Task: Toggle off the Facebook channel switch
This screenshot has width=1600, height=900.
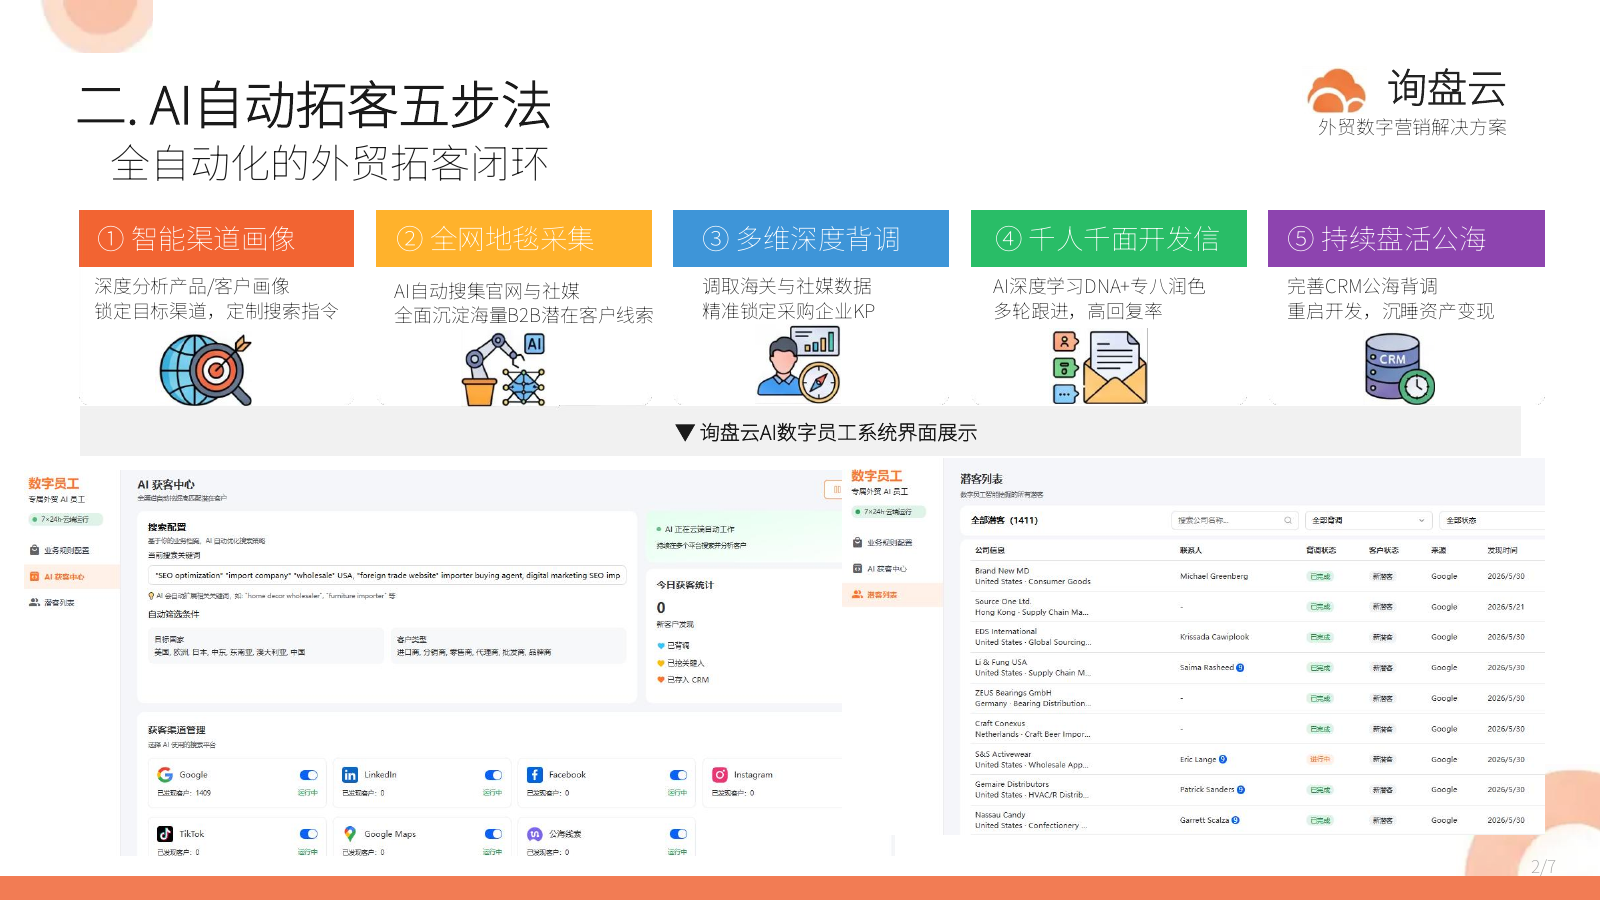Action: (679, 775)
